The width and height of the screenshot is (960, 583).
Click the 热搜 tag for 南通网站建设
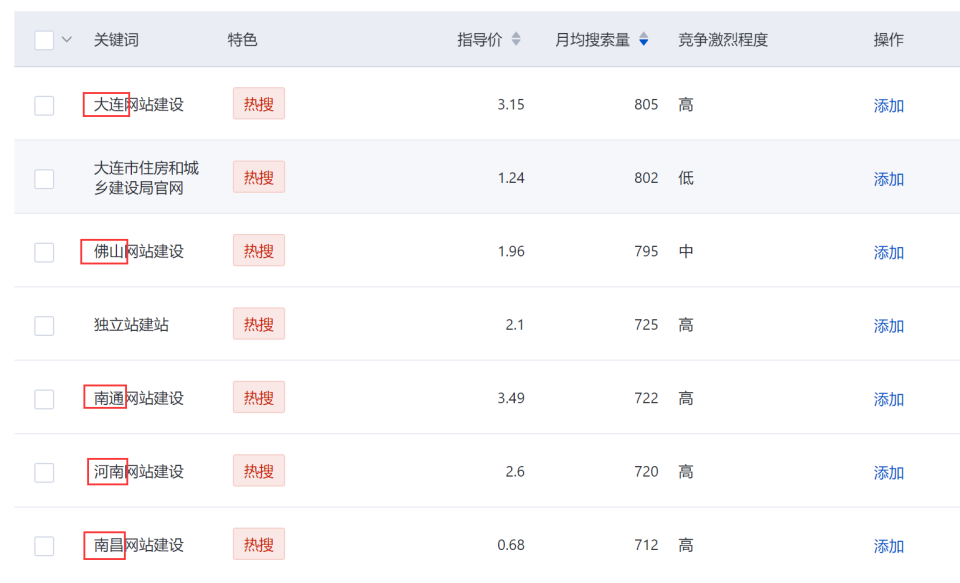tap(259, 398)
